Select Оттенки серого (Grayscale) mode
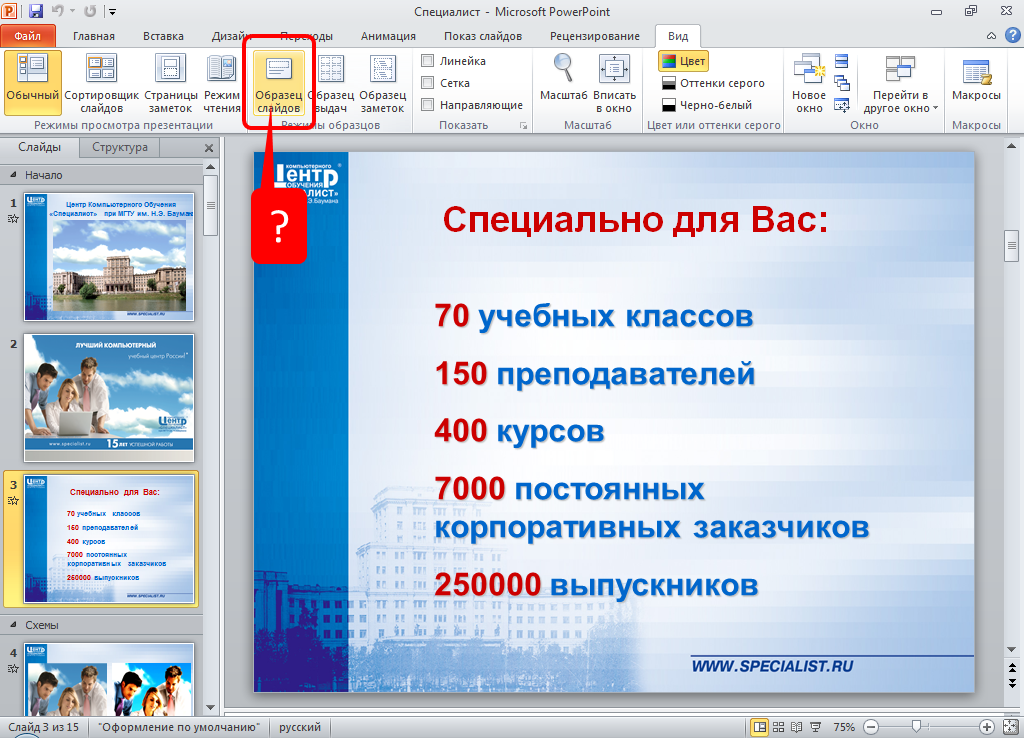1024x738 pixels. point(712,83)
